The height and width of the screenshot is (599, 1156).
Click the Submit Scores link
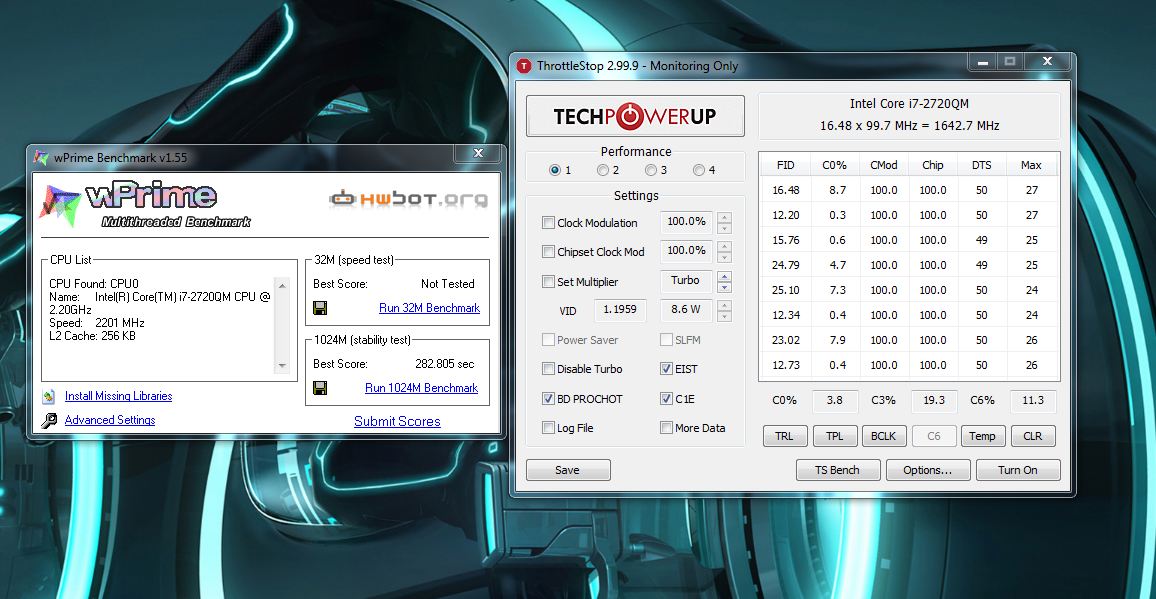coord(397,421)
